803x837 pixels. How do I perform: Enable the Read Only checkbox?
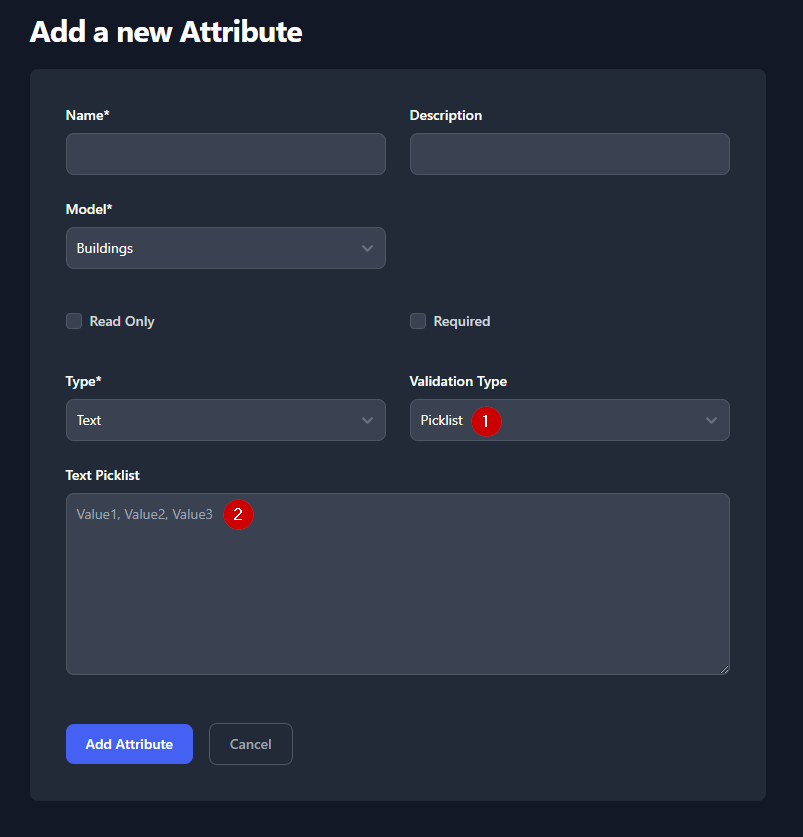coord(74,321)
